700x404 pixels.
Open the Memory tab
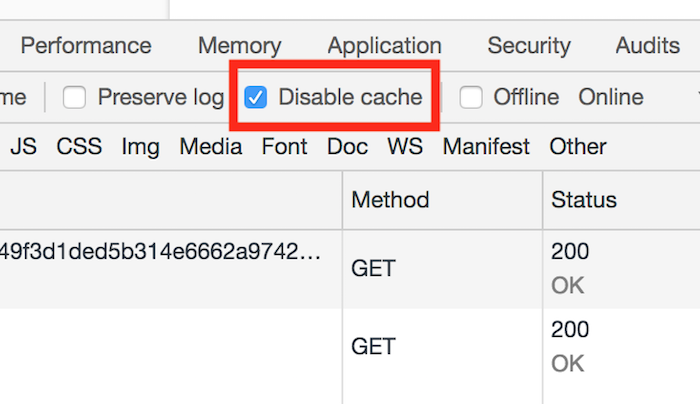(x=239, y=46)
